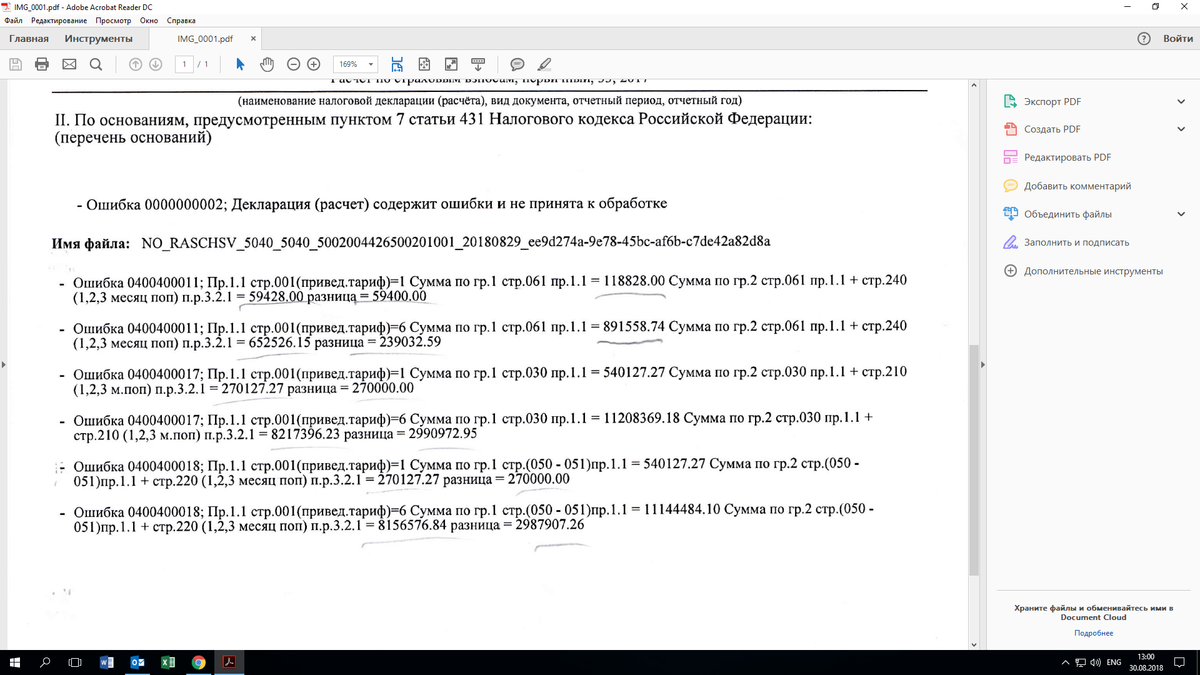
Task: Open the Объединить файлы tool
Action: [x=1067, y=214]
